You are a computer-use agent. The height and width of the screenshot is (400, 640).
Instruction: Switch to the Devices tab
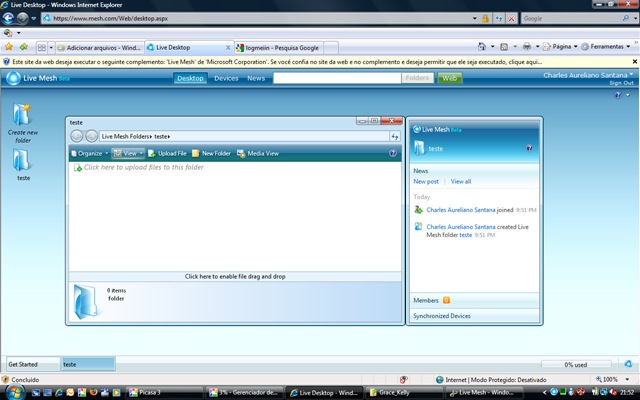tap(226, 78)
